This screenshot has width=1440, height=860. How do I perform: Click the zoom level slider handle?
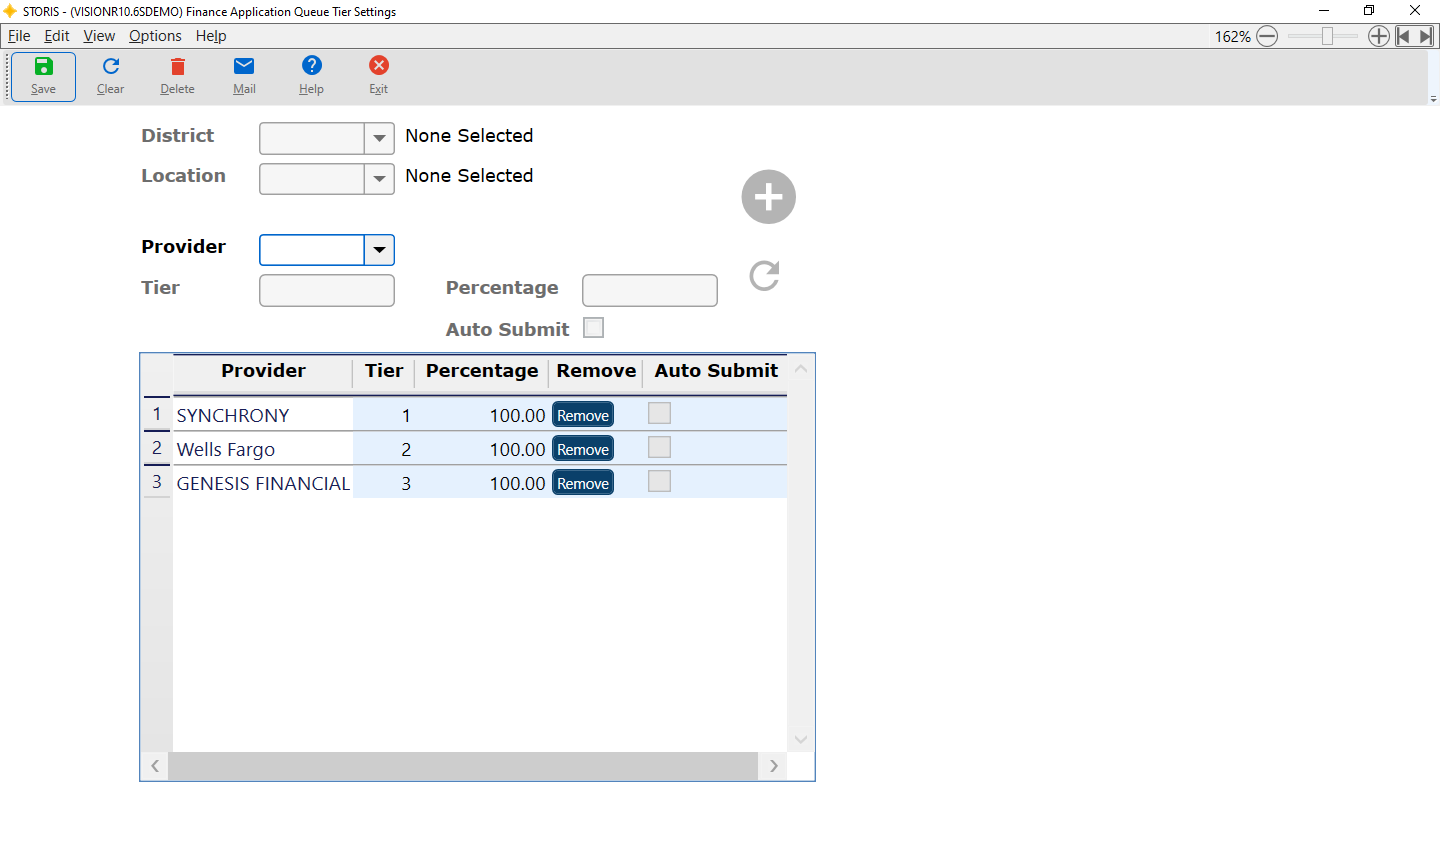1327,36
